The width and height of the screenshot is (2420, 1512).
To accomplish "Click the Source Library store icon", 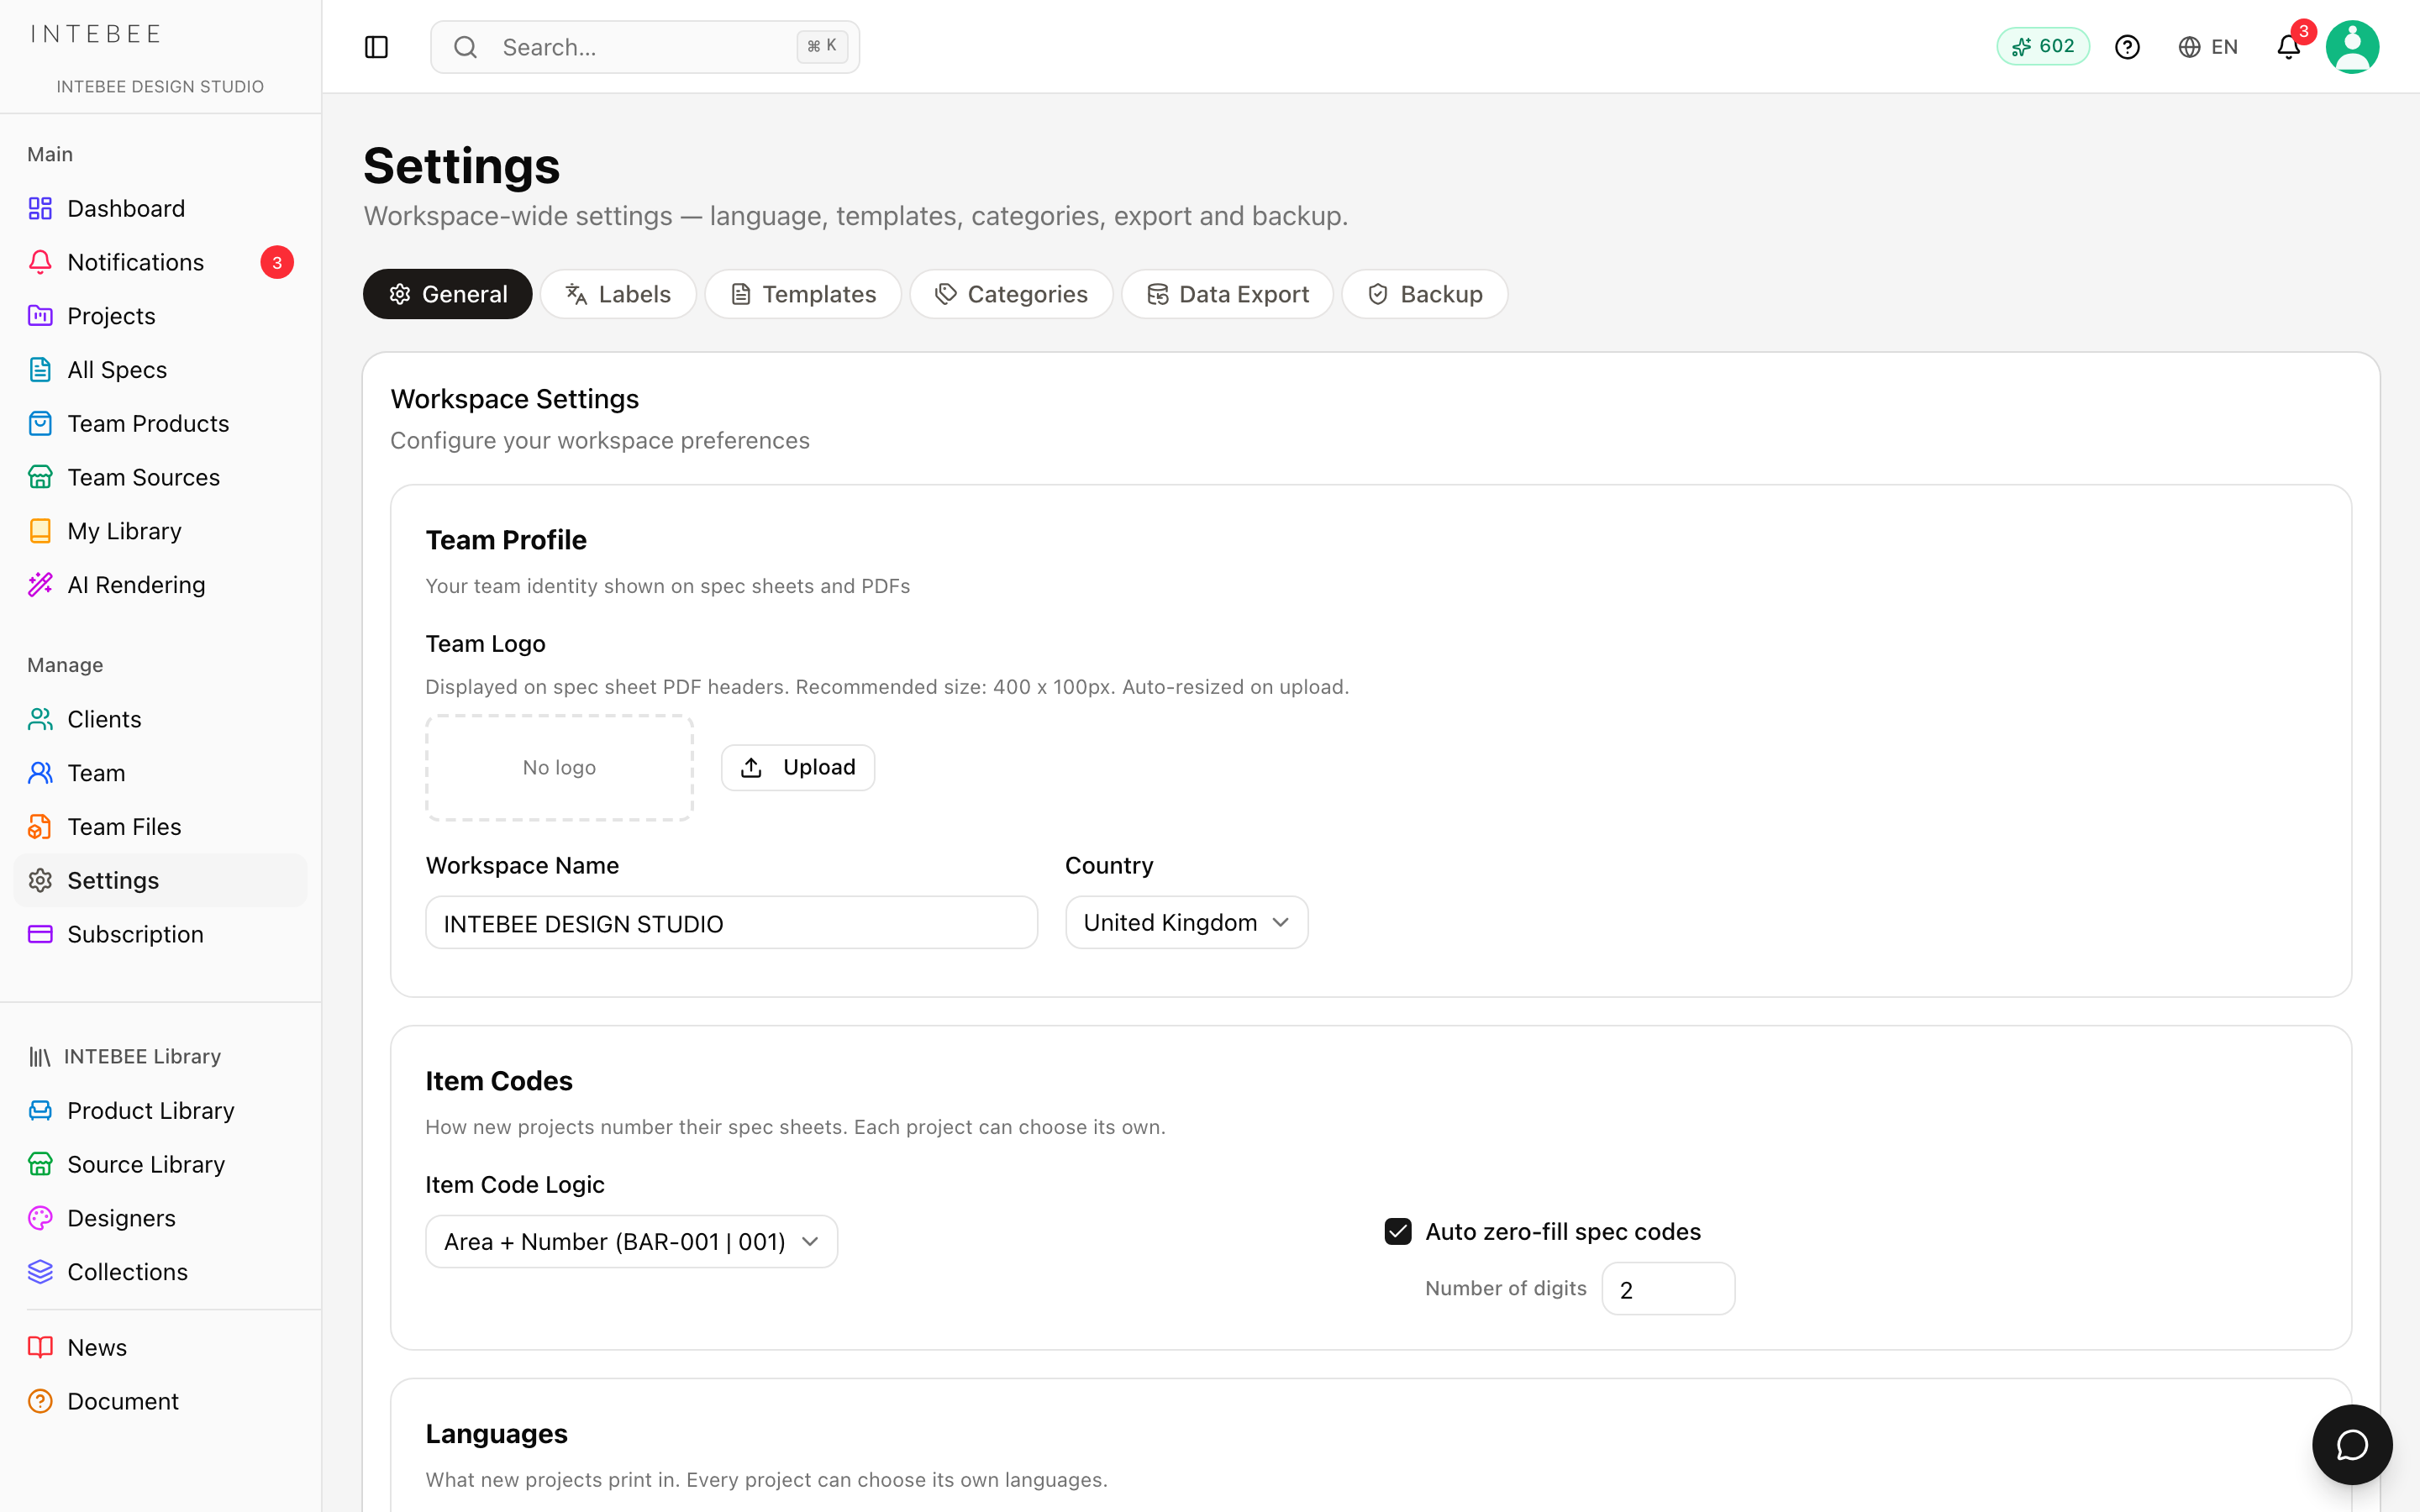I will click(x=40, y=1164).
